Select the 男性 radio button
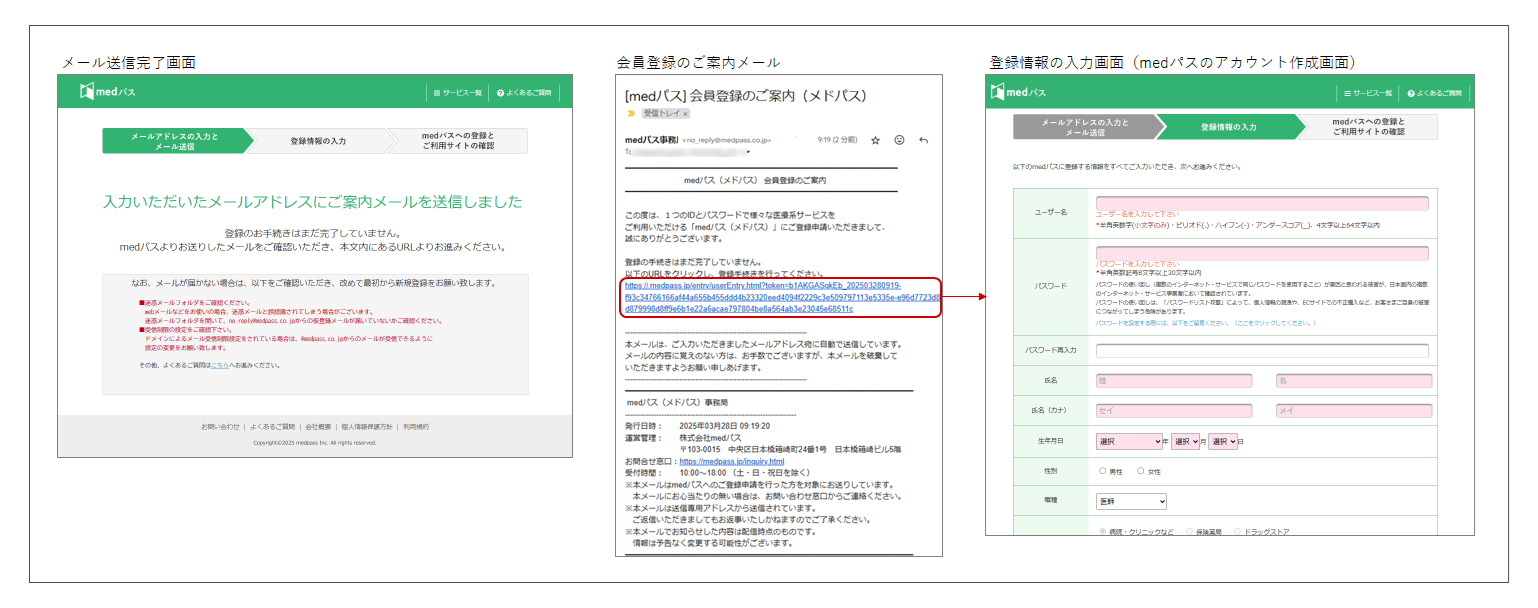Viewport: 1538px width, 608px height. (1102, 471)
